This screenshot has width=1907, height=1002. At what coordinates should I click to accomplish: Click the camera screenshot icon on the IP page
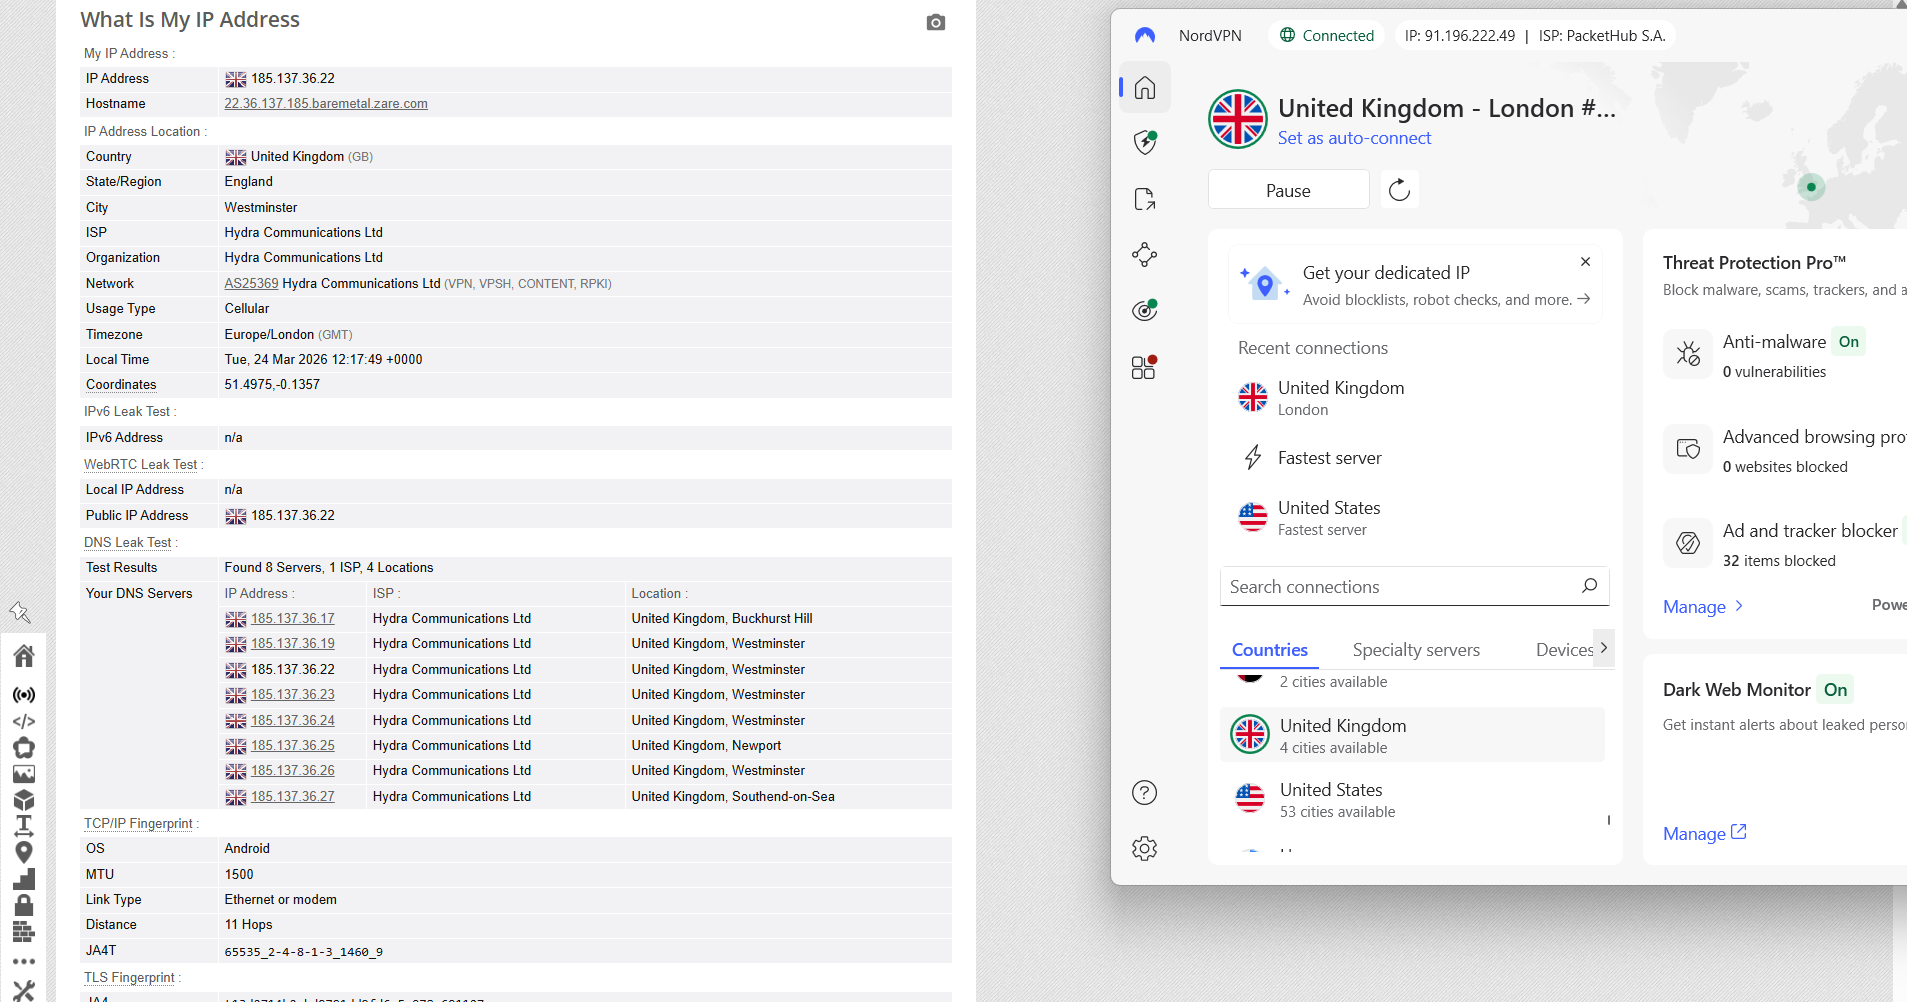click(934, 22)
